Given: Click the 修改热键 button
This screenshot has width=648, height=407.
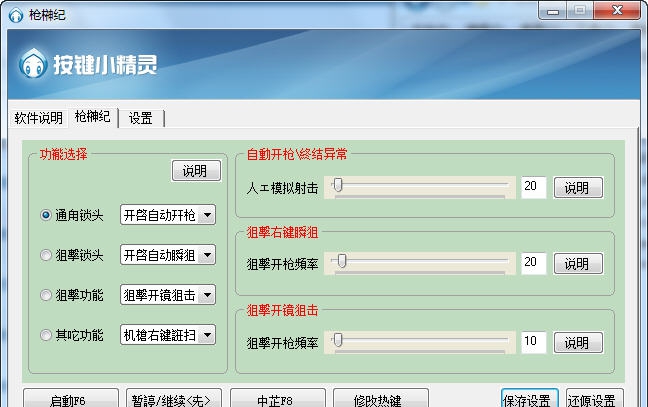Looking at the screenshot, I should click(381, 399).
